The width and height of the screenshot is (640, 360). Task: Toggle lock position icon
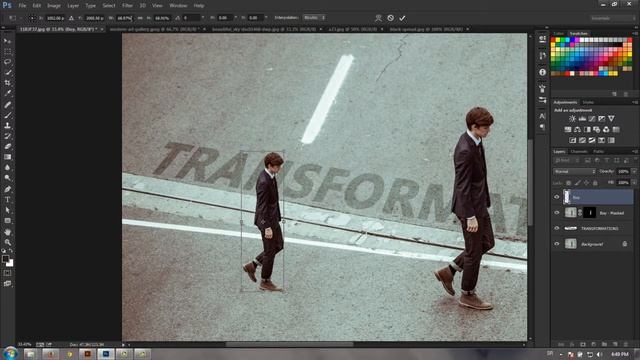[586, 183]
